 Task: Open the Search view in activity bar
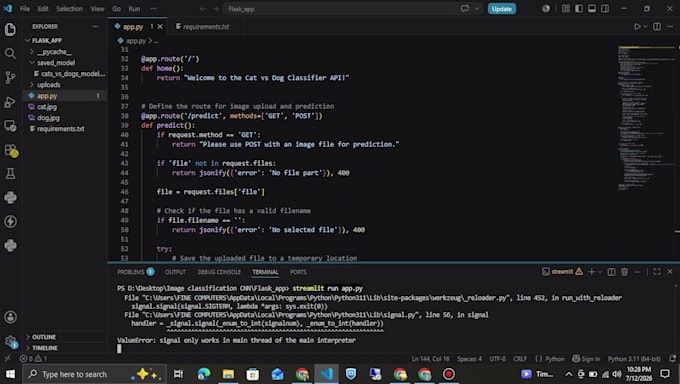(x=10, y=53)
